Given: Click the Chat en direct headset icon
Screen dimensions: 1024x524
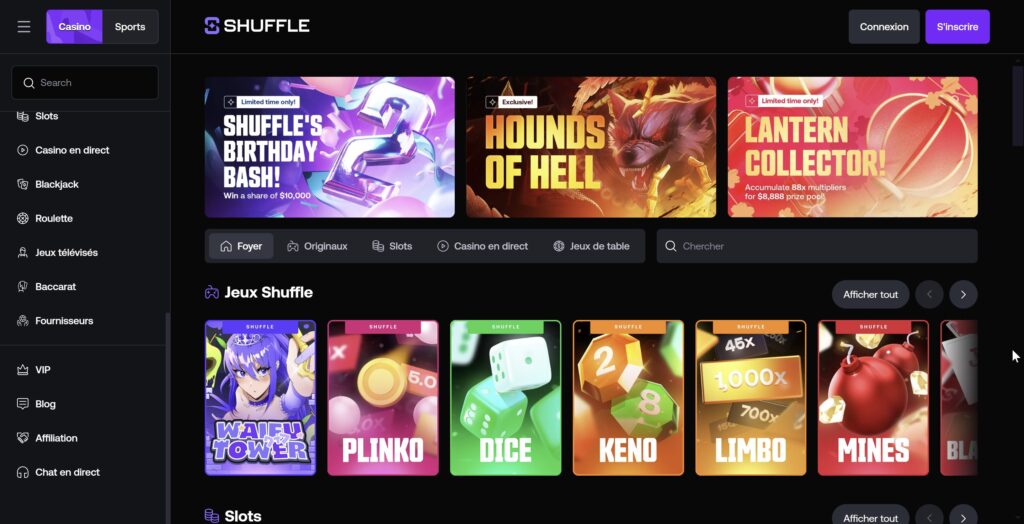Looking at the screenshot, I should (23, 472).
